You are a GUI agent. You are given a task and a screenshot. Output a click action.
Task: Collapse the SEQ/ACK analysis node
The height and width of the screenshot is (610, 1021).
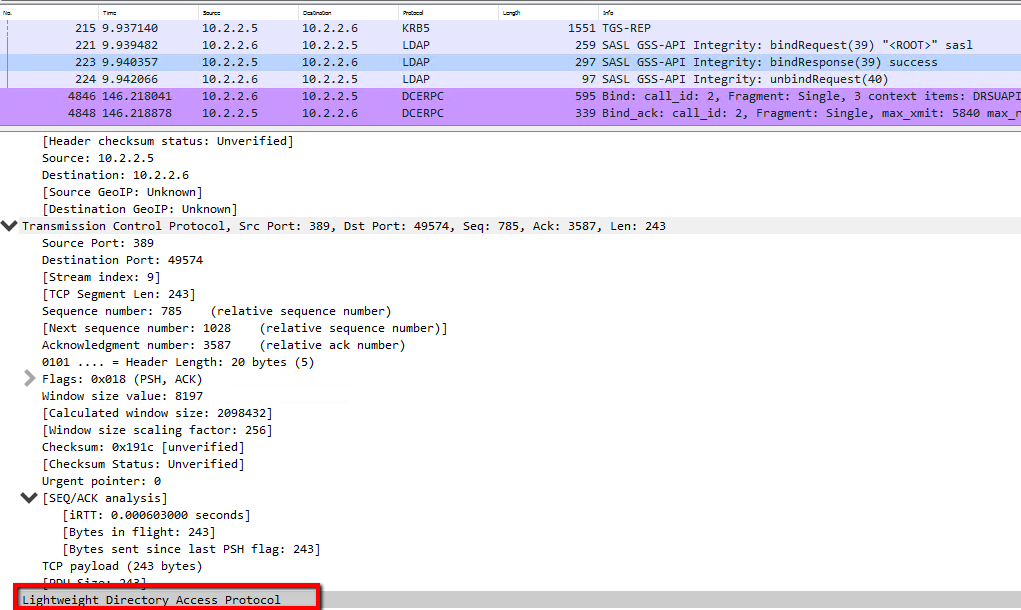click(28, 497)
